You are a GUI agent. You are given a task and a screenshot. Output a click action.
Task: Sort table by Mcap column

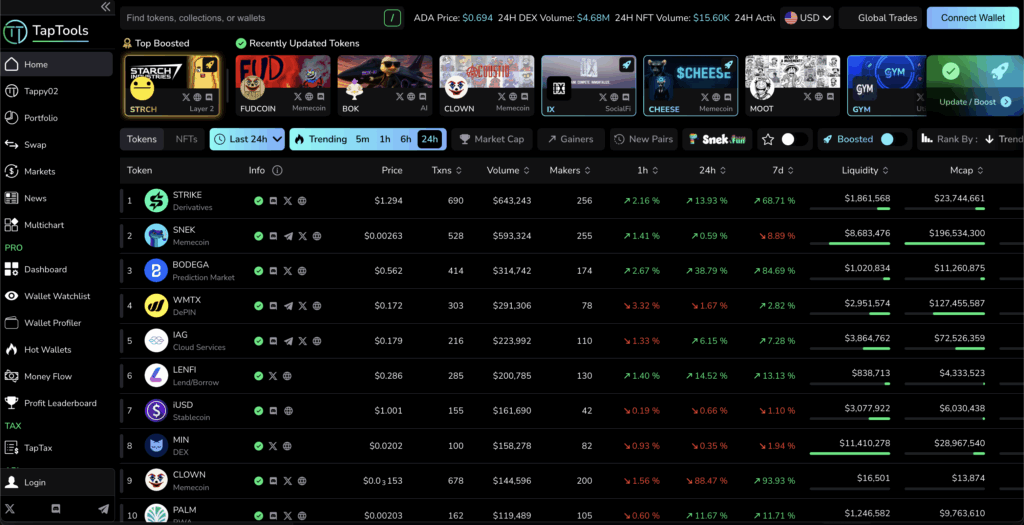pyautogui.click(x=967, y=170)
